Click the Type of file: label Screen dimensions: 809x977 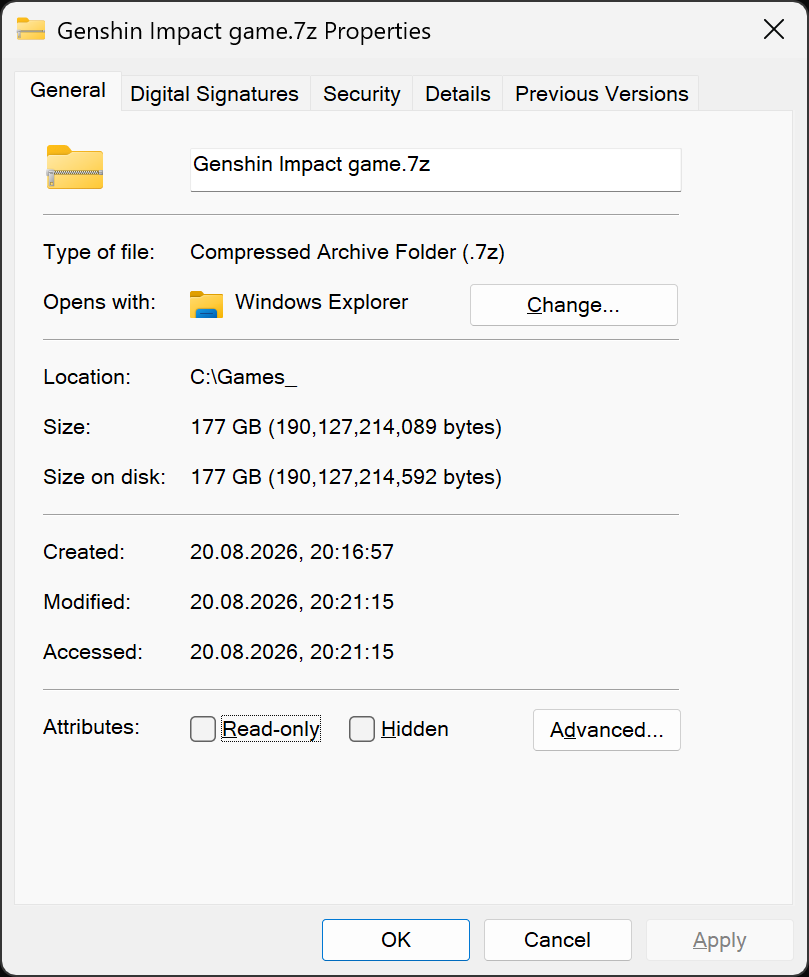tap(98, 252)
